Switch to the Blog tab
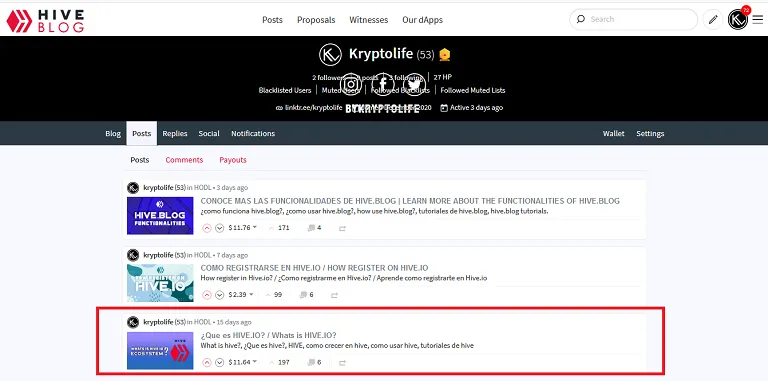Screen dimensions: 768x381 [113, 133]
